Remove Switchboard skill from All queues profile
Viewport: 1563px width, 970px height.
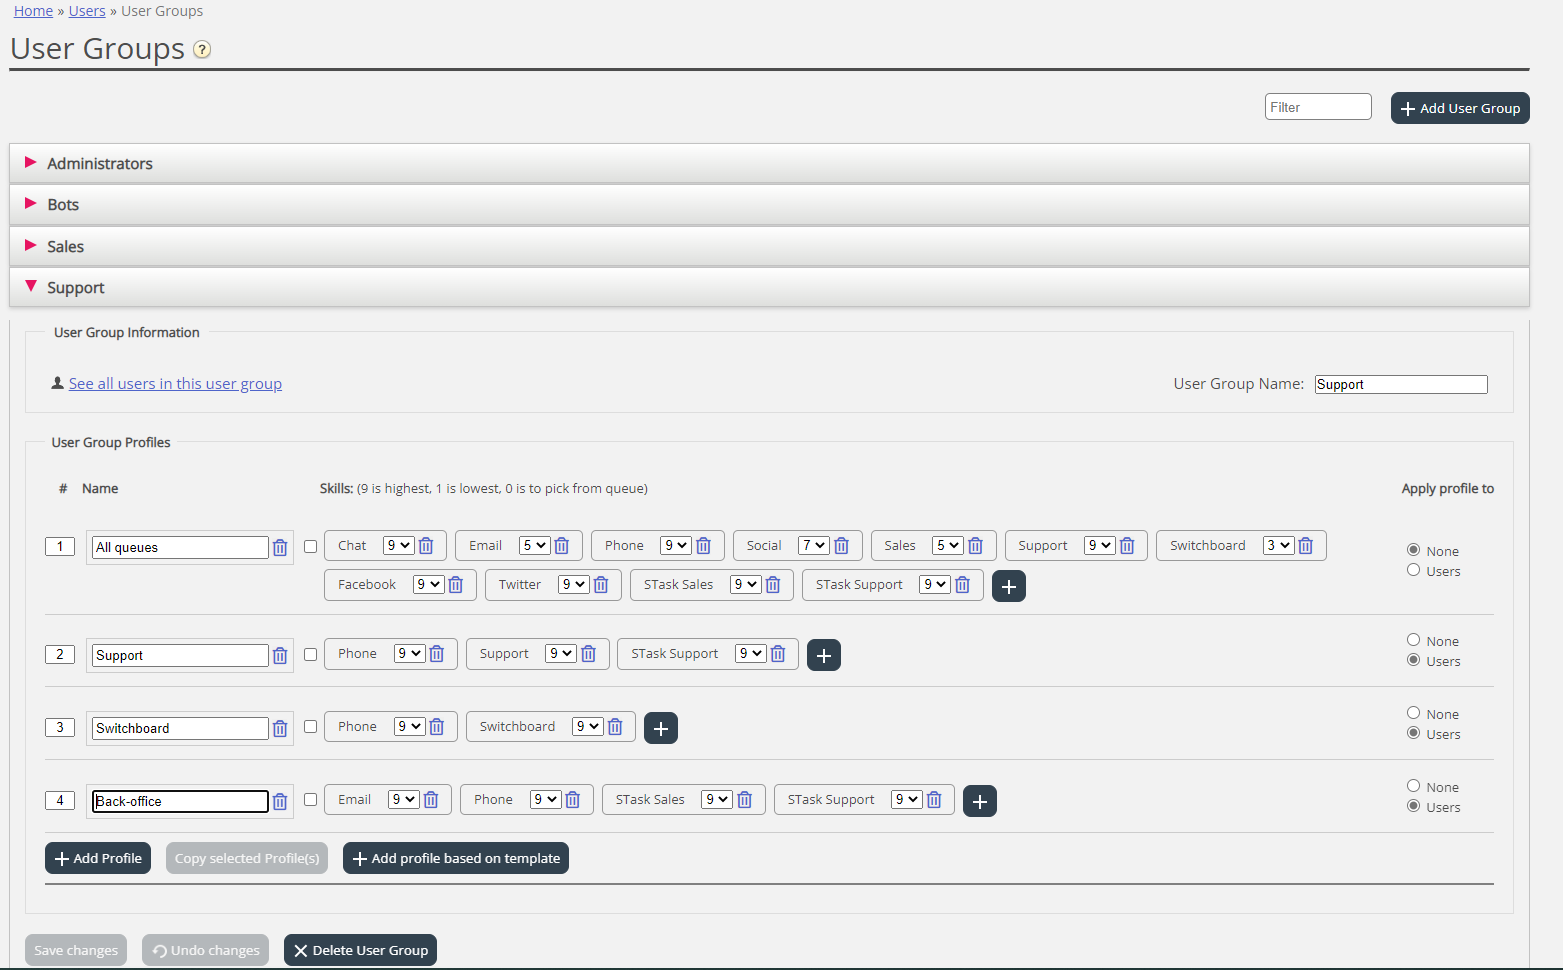pos(1305,546)
